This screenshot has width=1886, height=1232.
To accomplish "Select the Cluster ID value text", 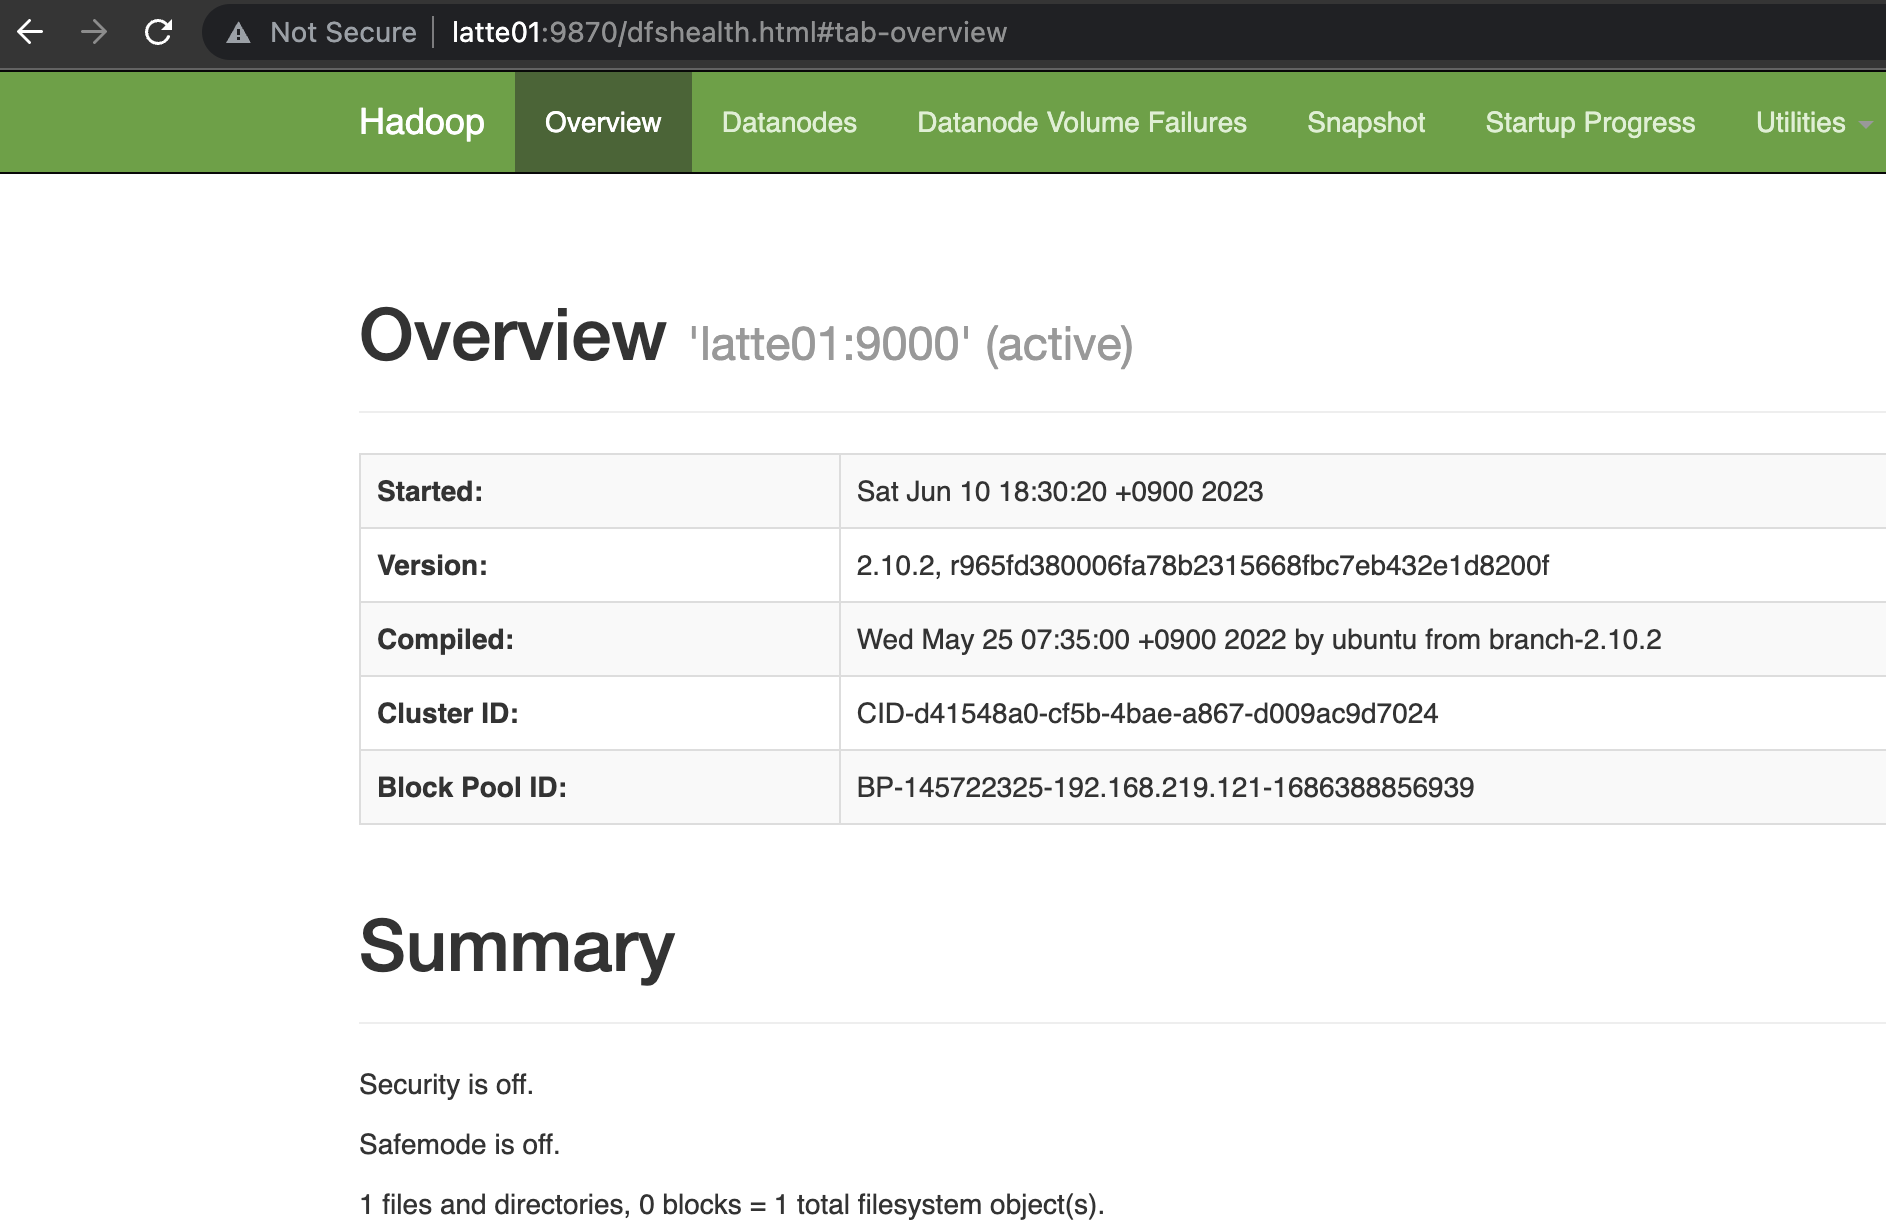I will [1147, 713].
